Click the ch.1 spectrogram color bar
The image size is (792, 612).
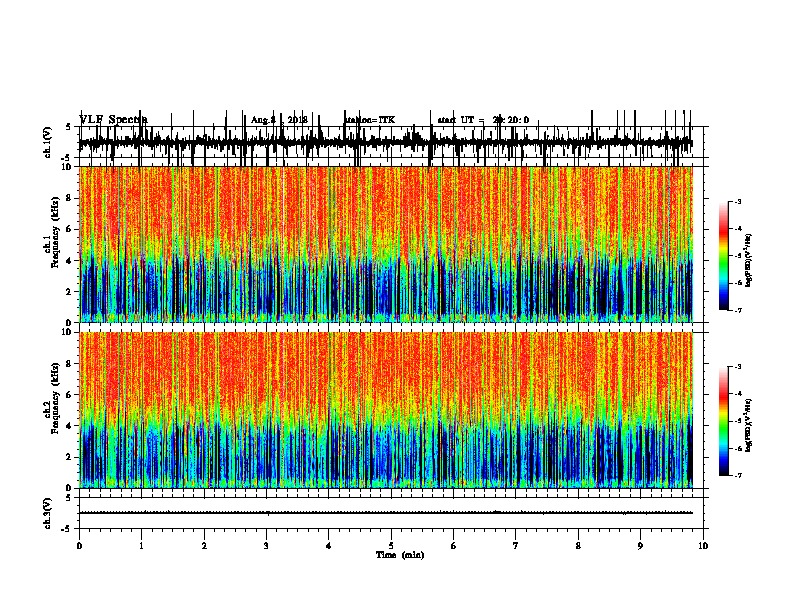point(723,256)
